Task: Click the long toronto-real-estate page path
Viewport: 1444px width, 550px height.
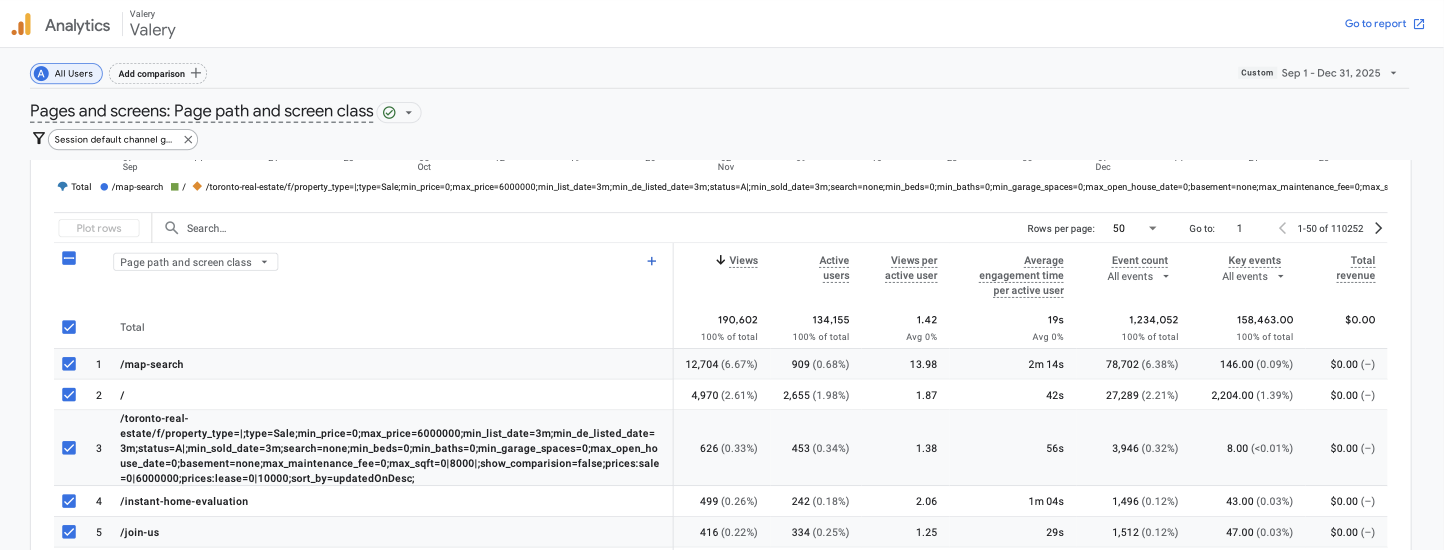Action: tap(389, 448)
